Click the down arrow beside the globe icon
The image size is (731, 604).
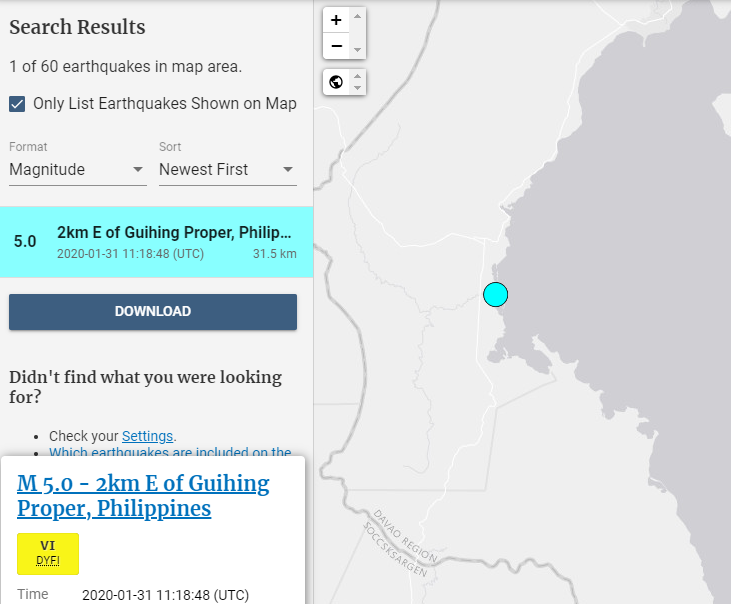[x=358, y=88]
